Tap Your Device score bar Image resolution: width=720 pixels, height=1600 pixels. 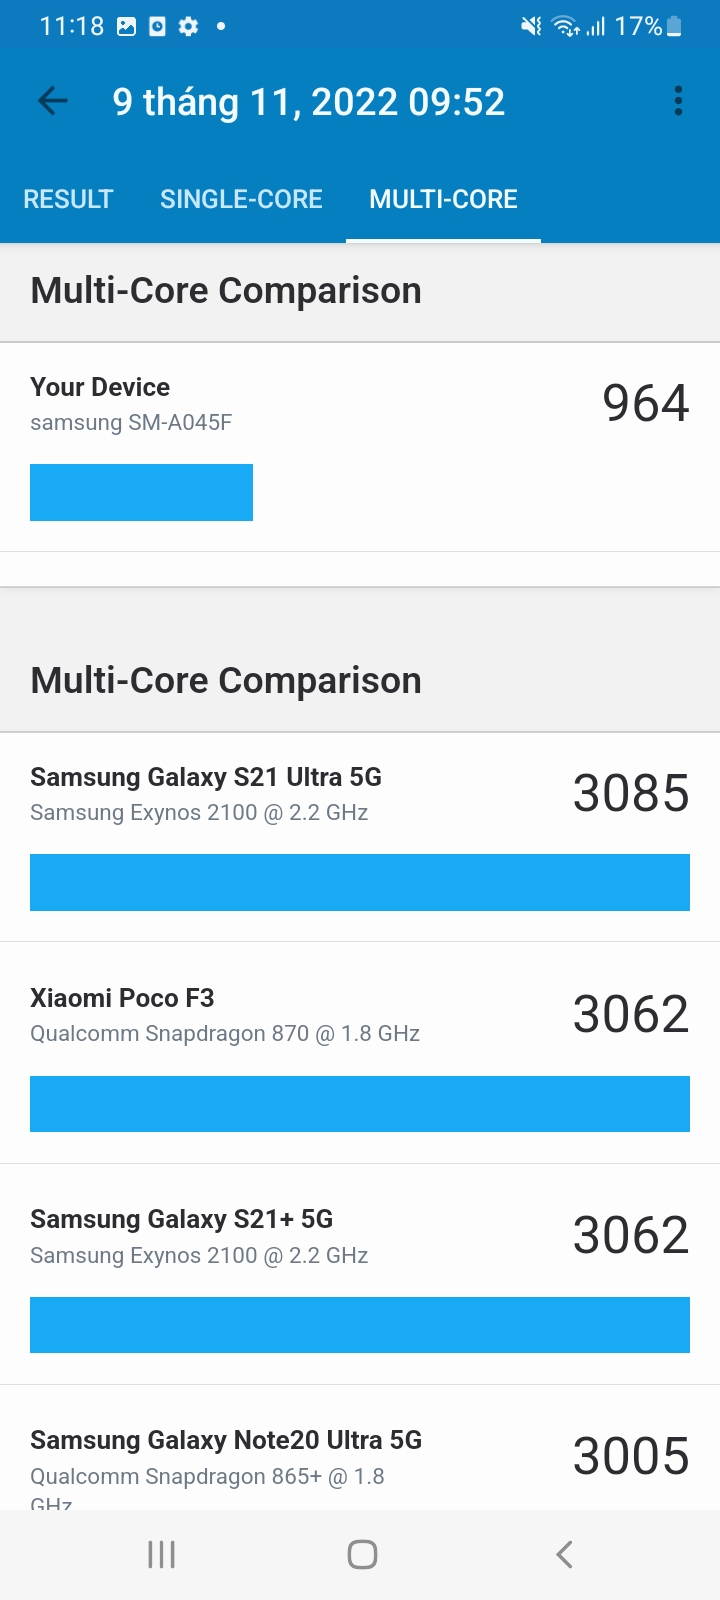[x=141, y=492]
